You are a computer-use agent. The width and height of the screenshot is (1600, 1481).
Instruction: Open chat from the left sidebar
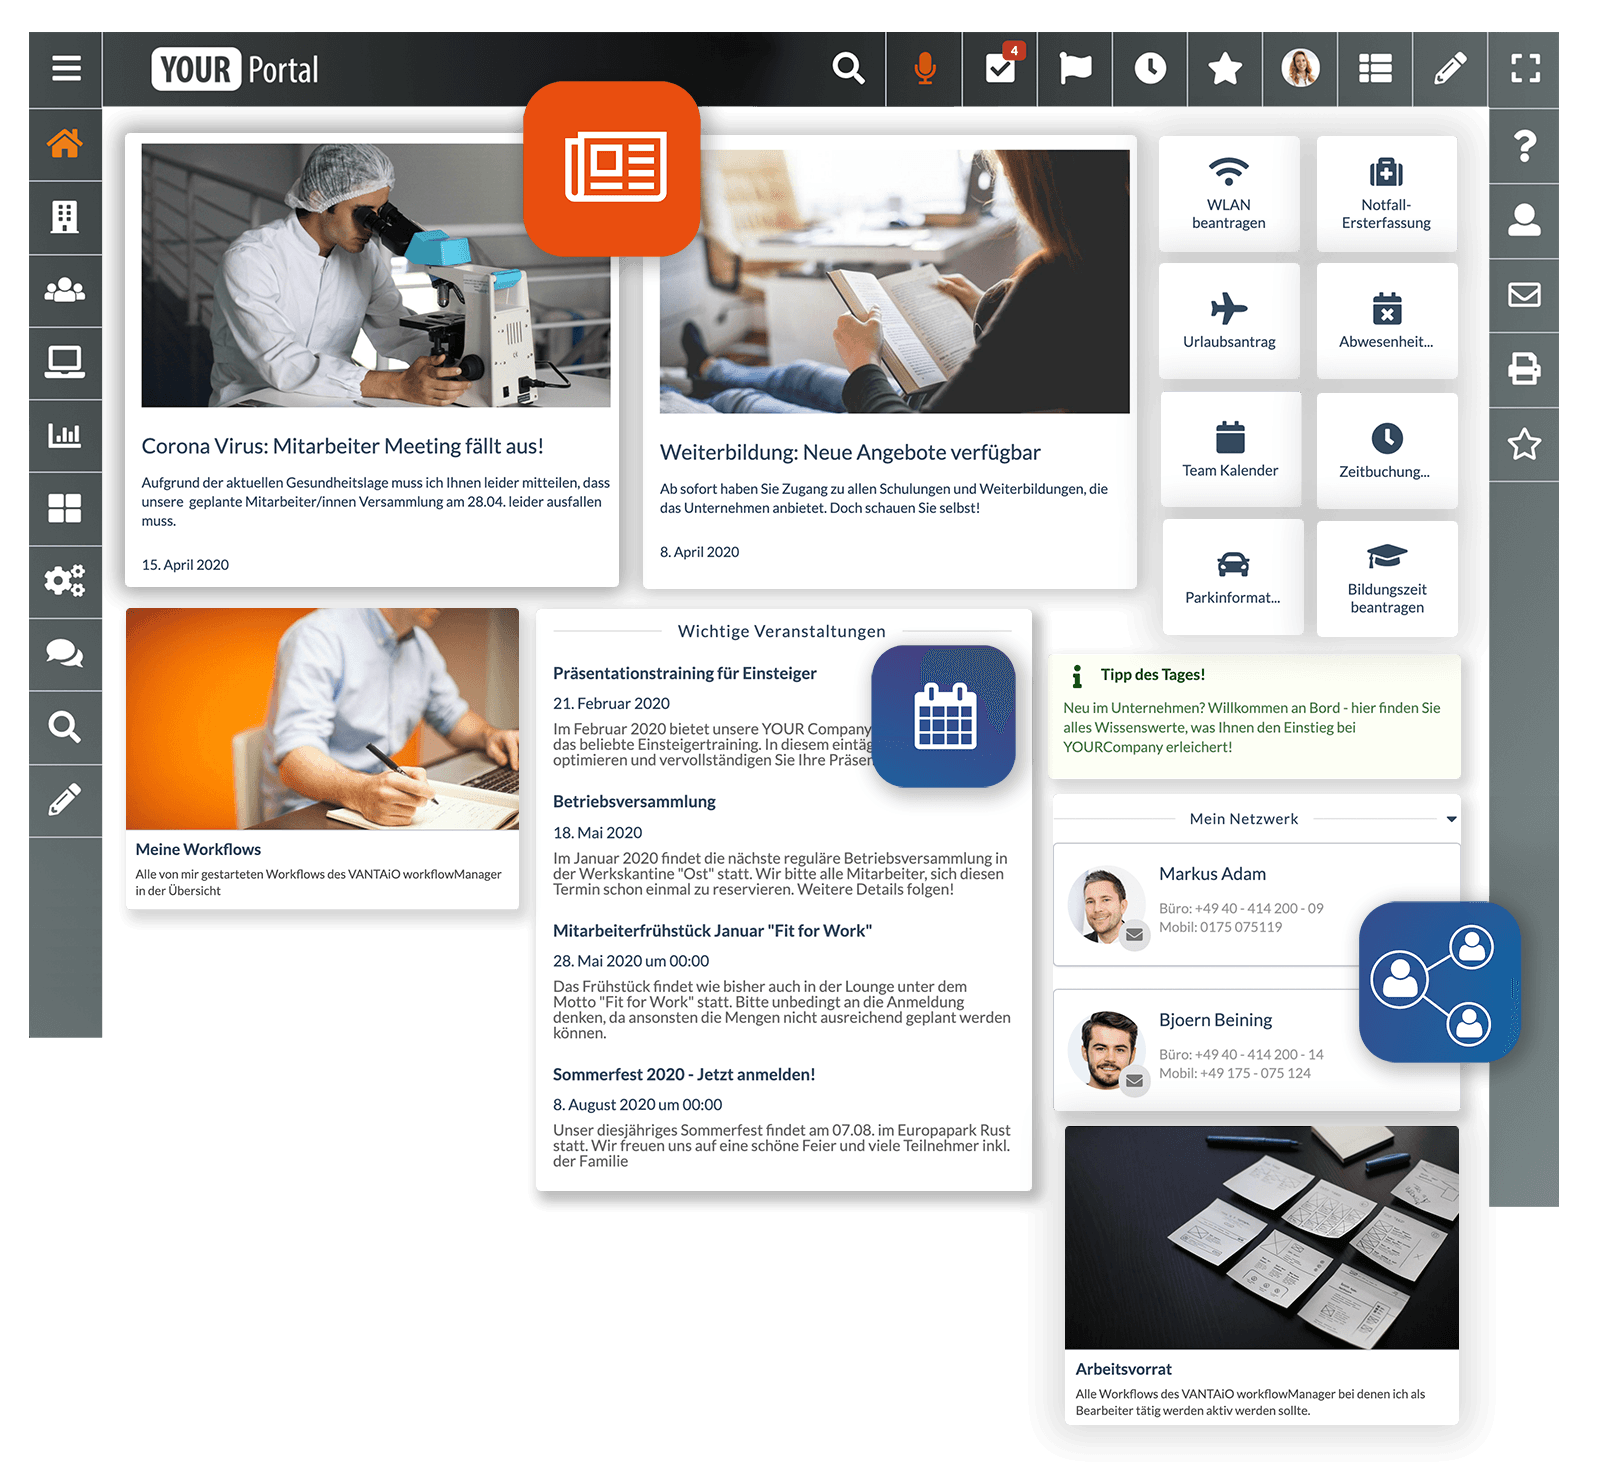pos(65,654)
